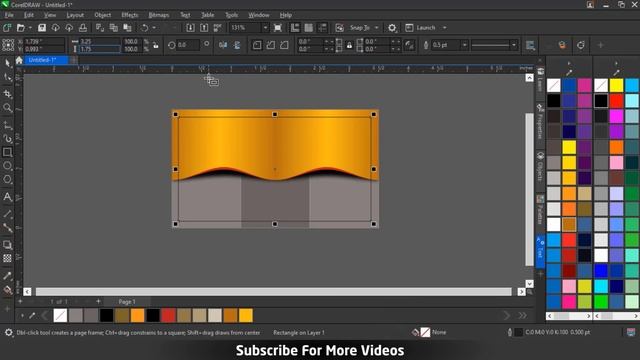This screenshot has width=640, height=360.
Task: Select the Transparency checkerboard tool
Action: click(7, 259)
